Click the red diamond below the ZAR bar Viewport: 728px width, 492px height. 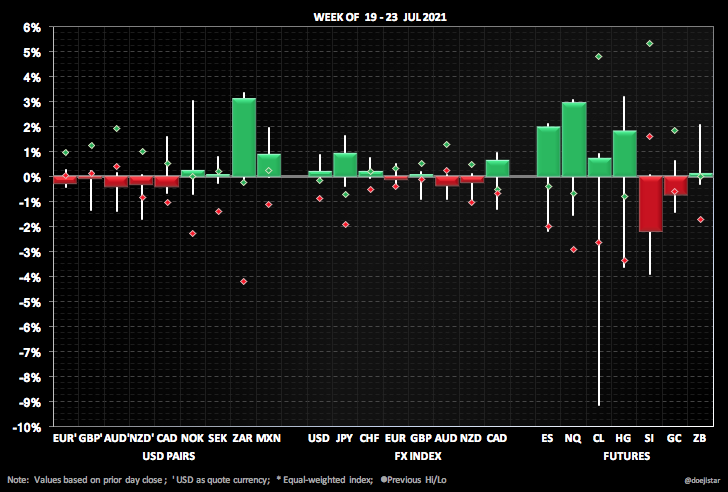[x=243, y=282]
